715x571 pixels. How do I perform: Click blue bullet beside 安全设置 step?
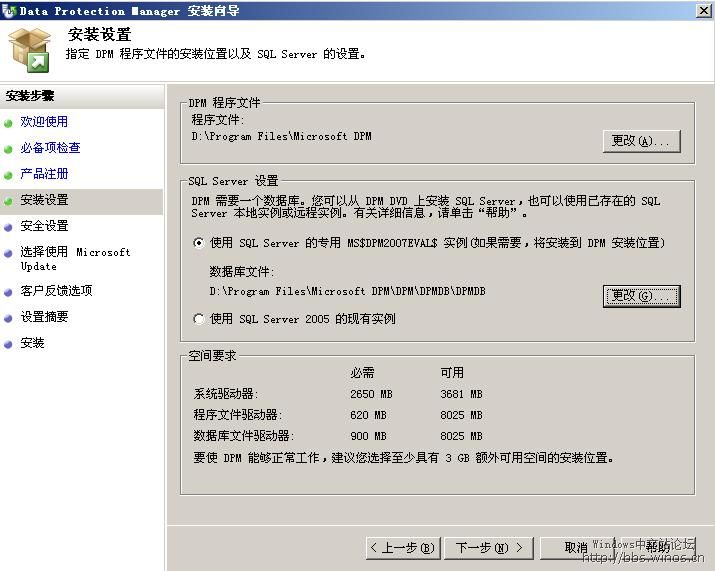coord(9,227)
